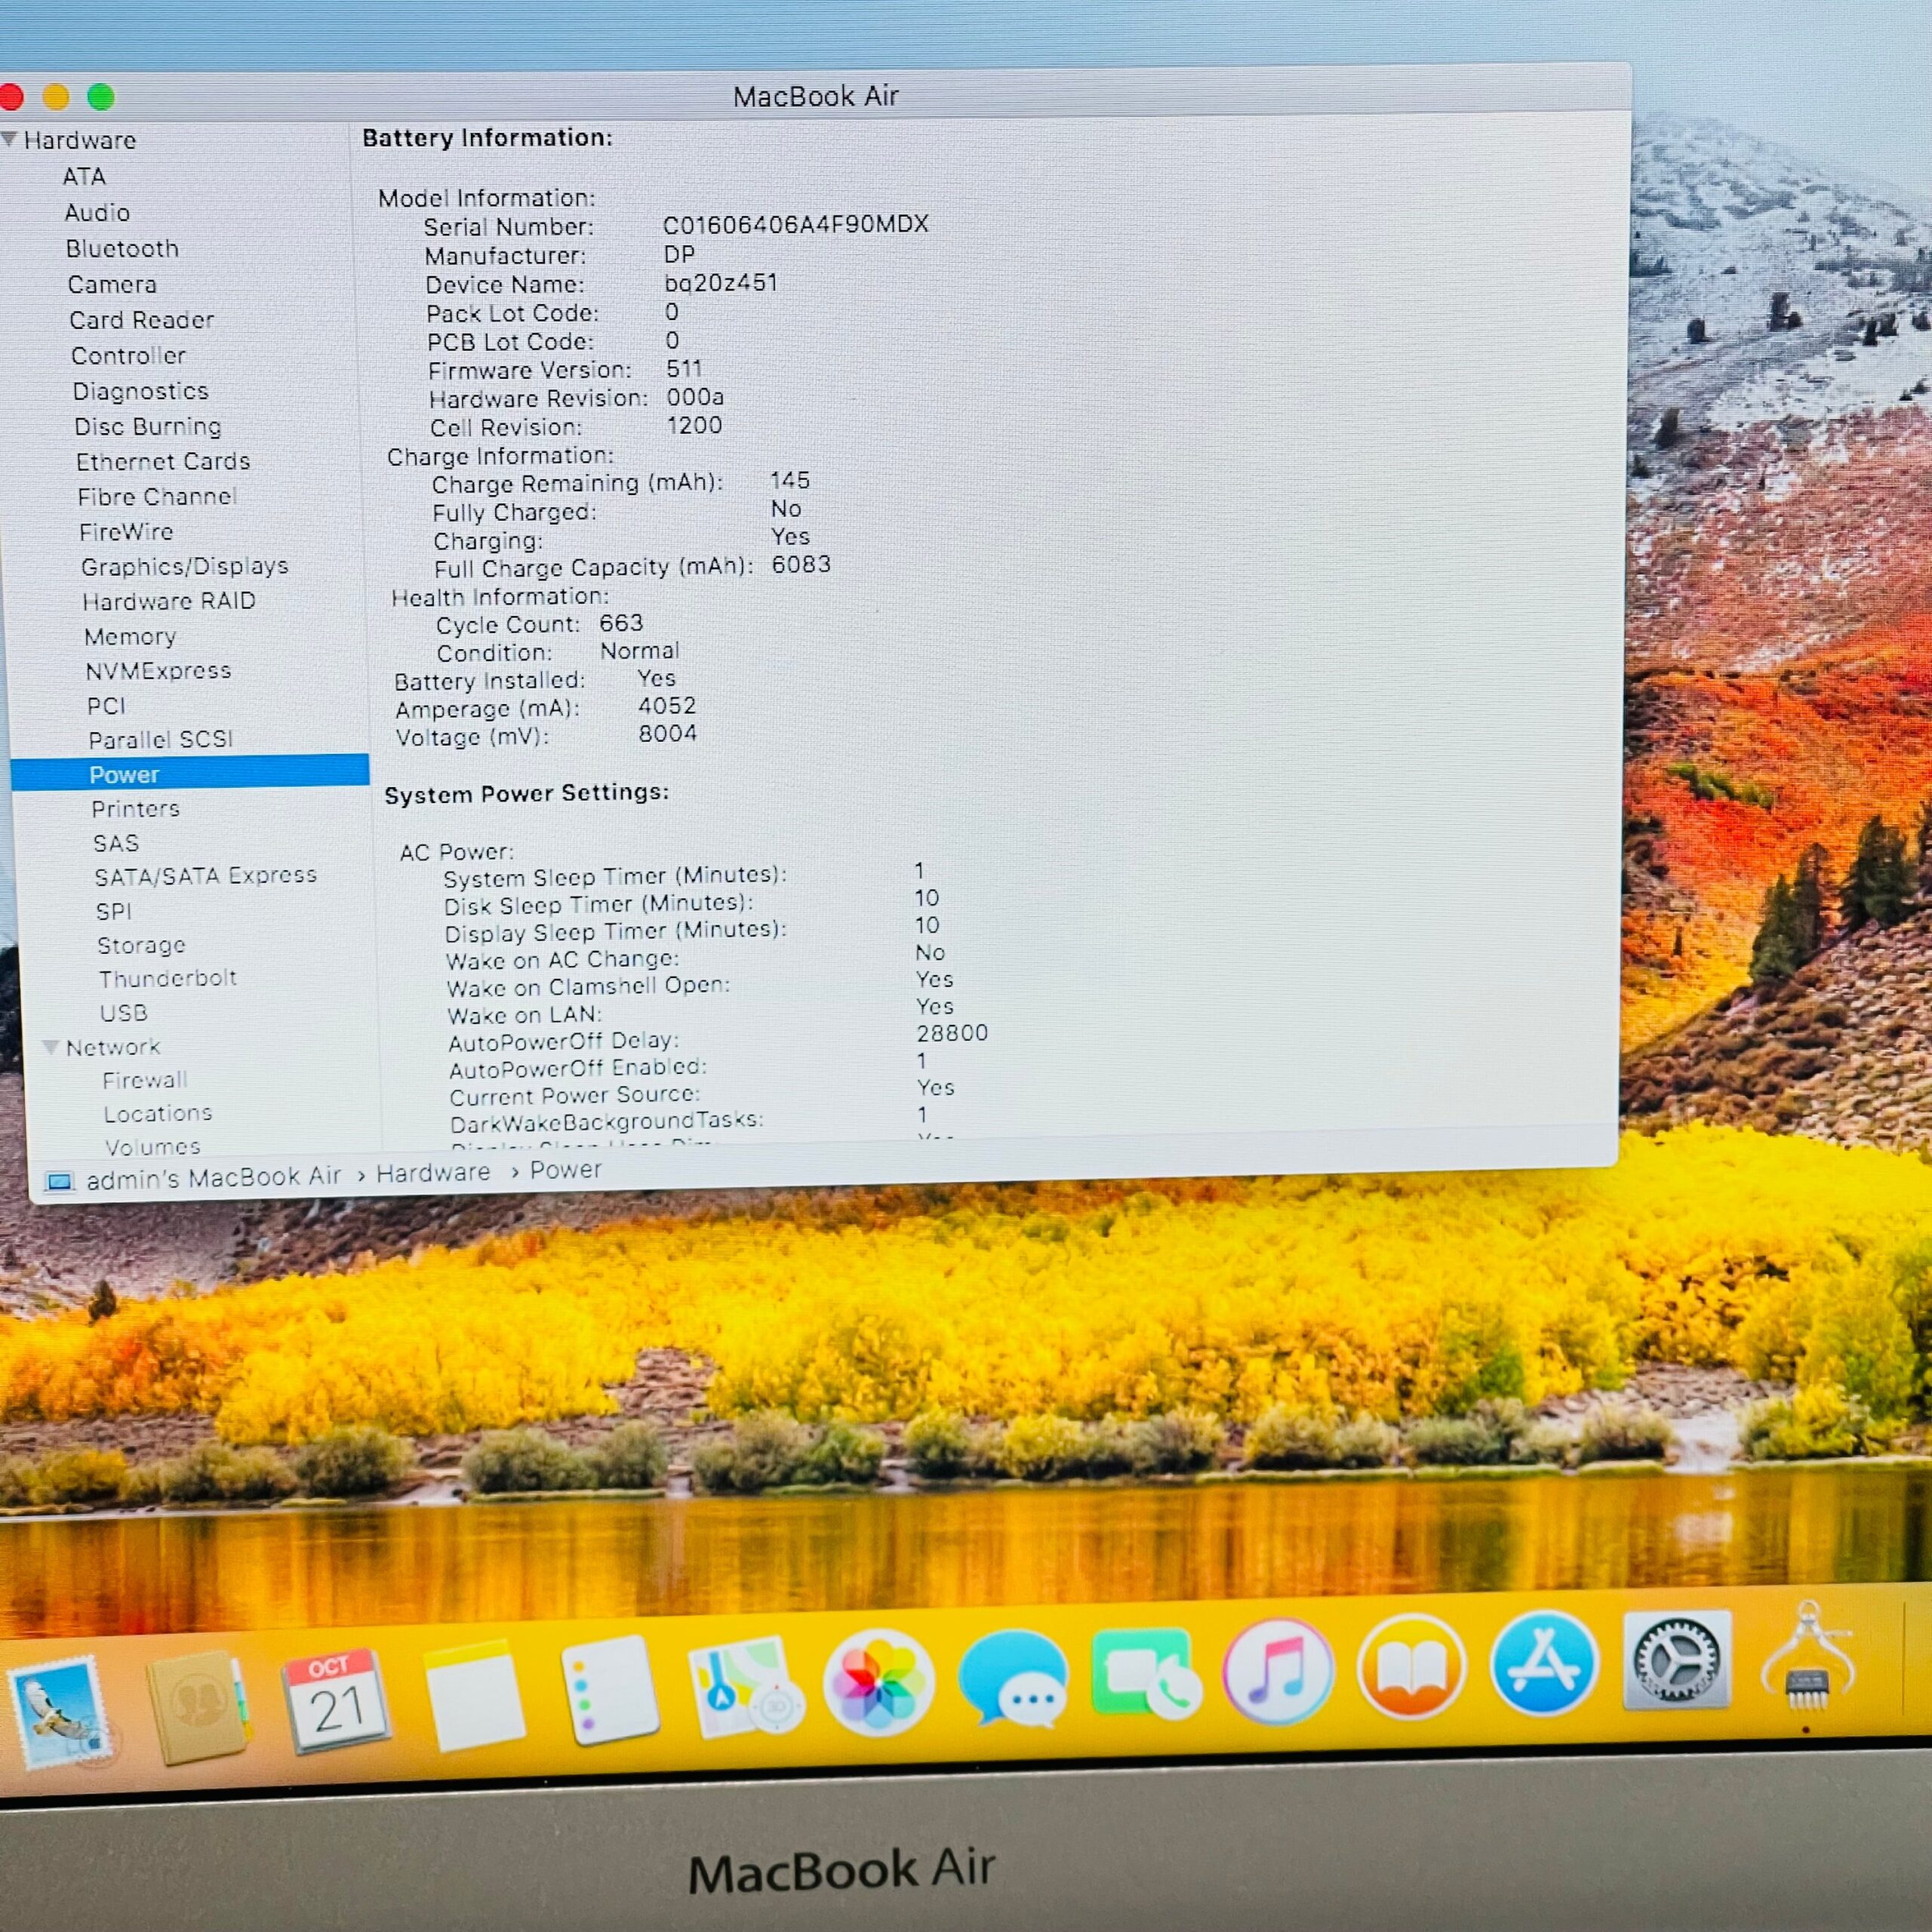
Task: Click the highlighted Power sidebar item
Action: 190,774
